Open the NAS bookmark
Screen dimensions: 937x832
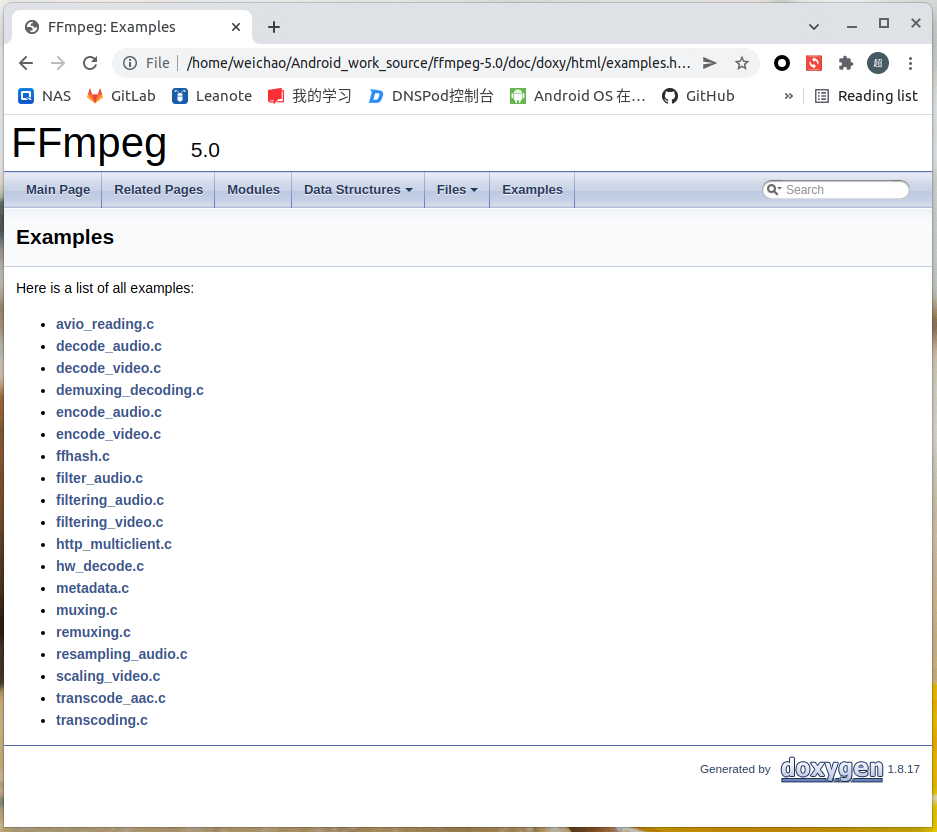43,96
